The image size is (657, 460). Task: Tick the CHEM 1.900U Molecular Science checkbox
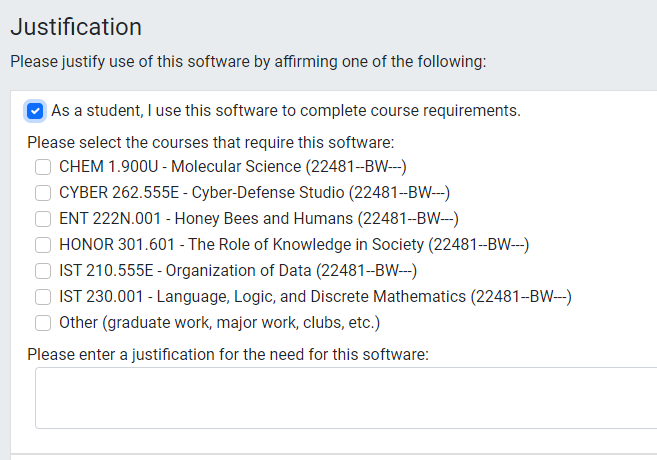click(43, 166)
